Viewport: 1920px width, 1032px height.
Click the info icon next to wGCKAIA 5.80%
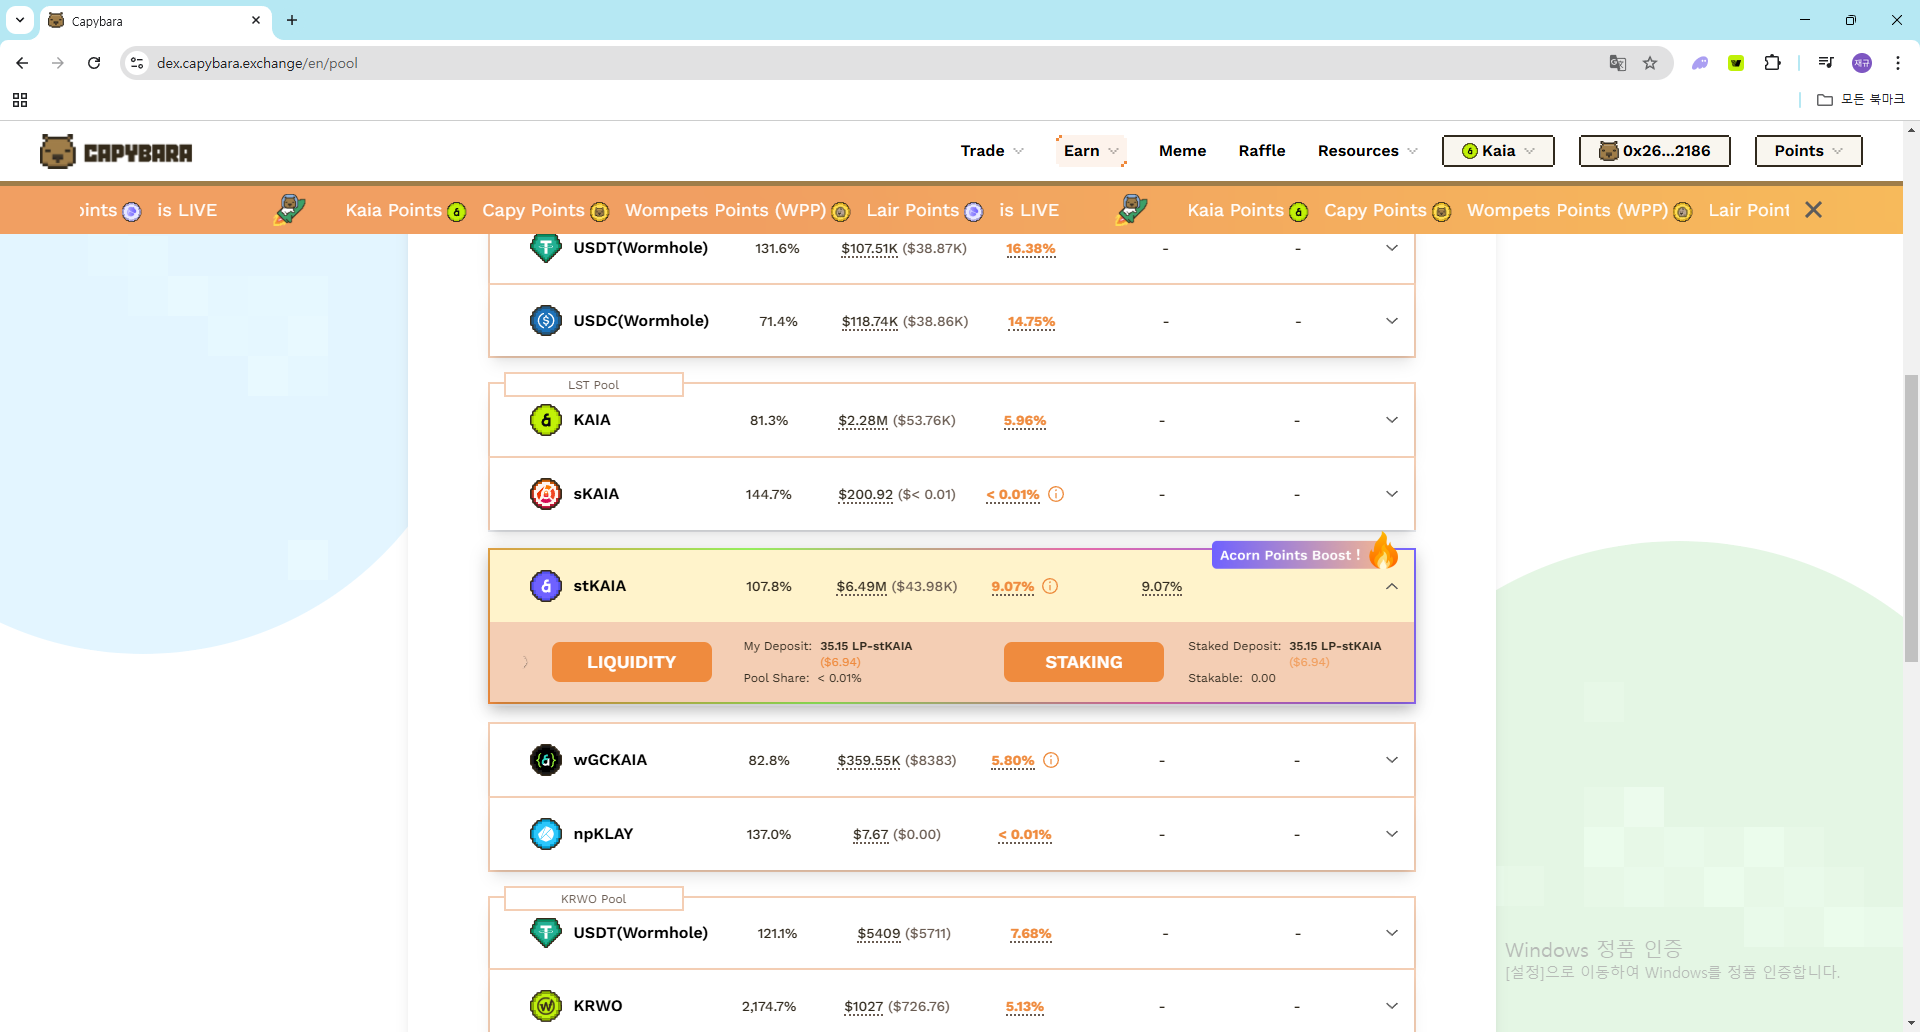pyautogui.click(x=1051, y=760)
